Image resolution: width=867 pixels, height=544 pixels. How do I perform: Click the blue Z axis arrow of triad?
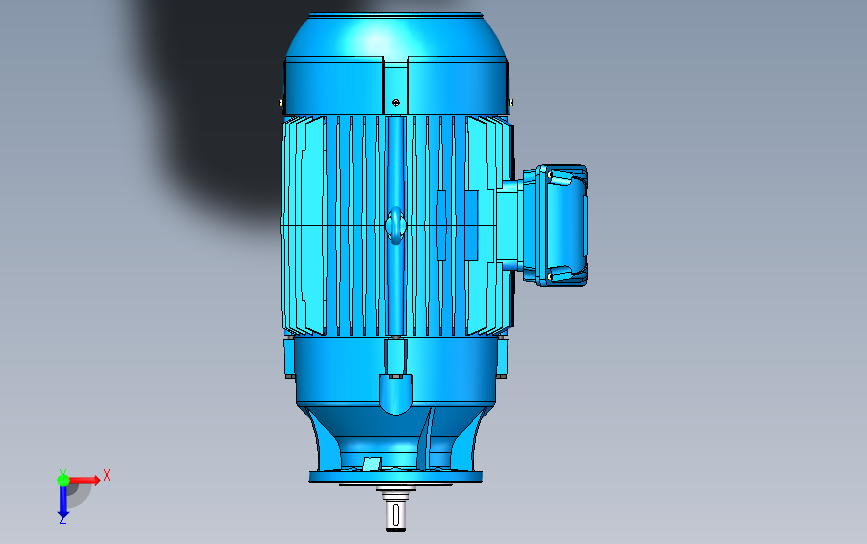63,503
